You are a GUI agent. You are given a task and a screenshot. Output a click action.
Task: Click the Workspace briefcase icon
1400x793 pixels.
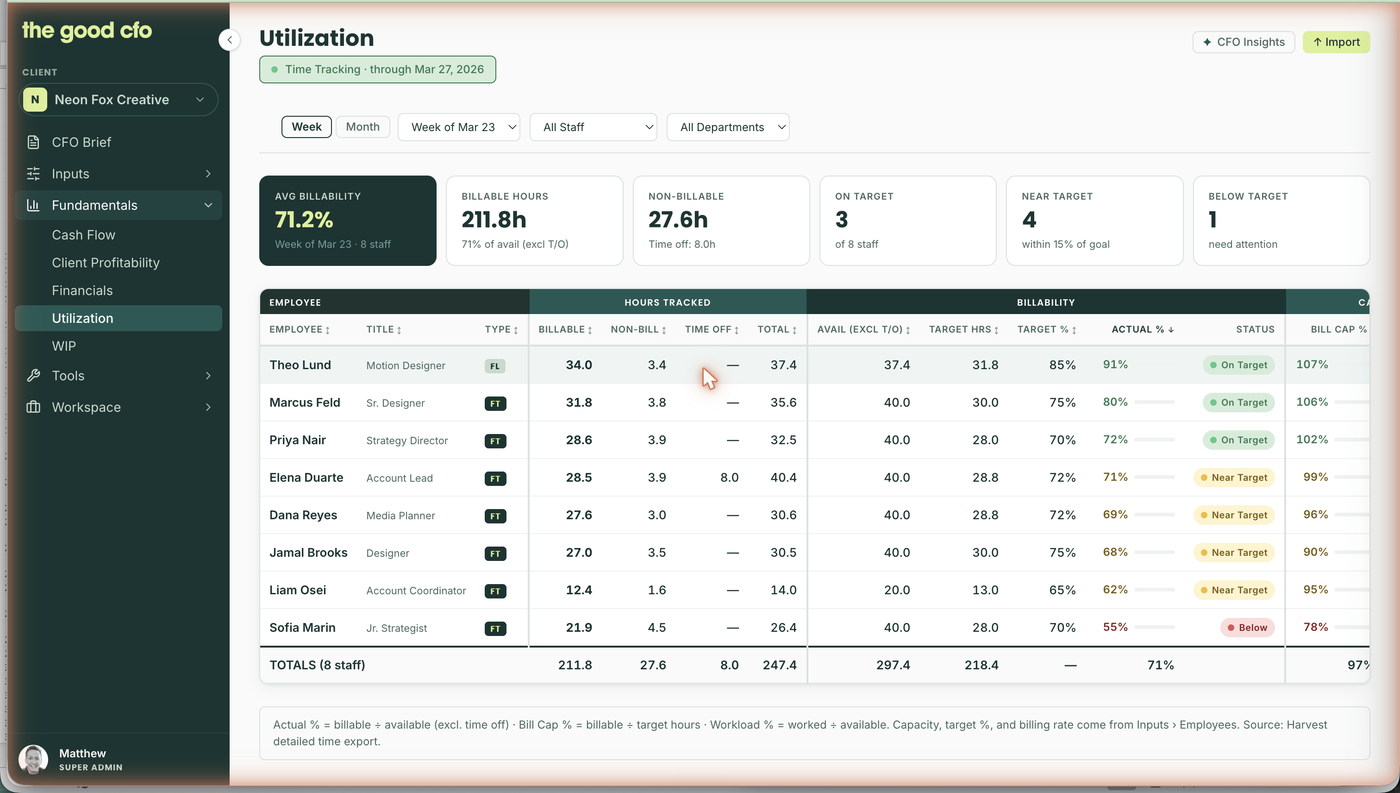[33, 407]
